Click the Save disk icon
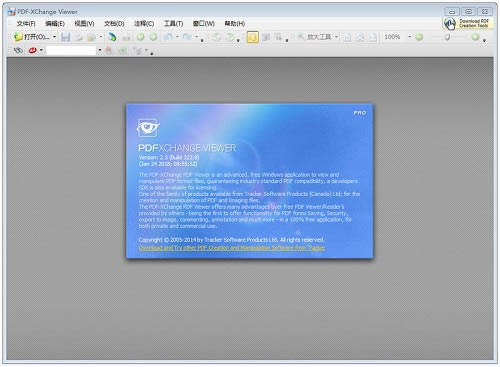The image size is (500, 367). click(66, 37)
